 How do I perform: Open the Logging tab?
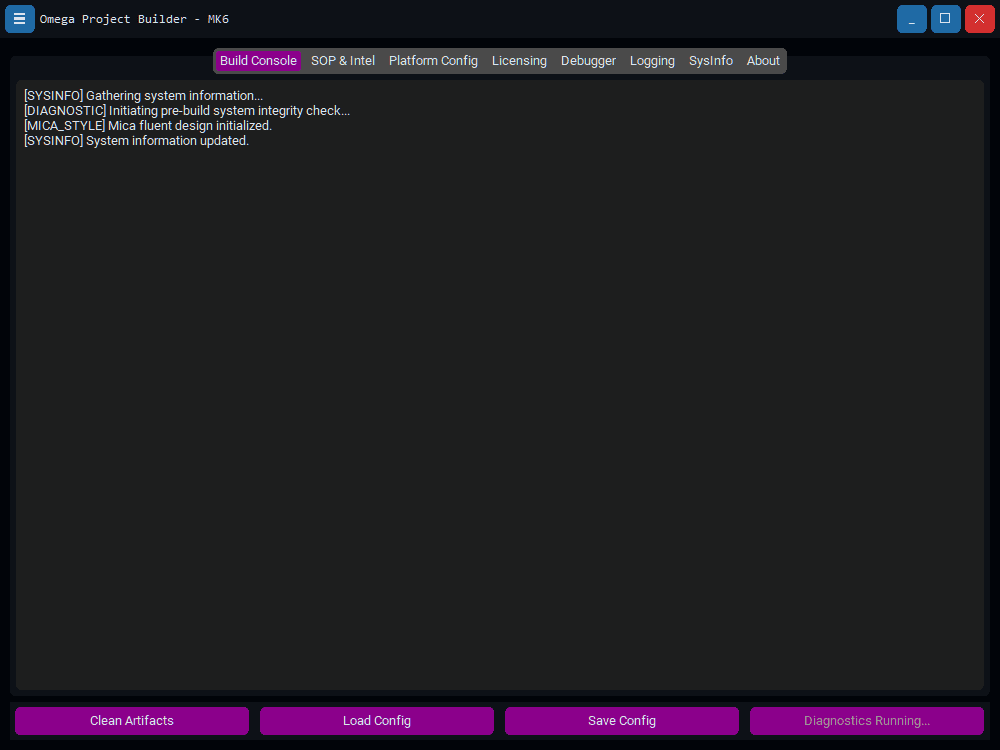(x=652, y=61)
